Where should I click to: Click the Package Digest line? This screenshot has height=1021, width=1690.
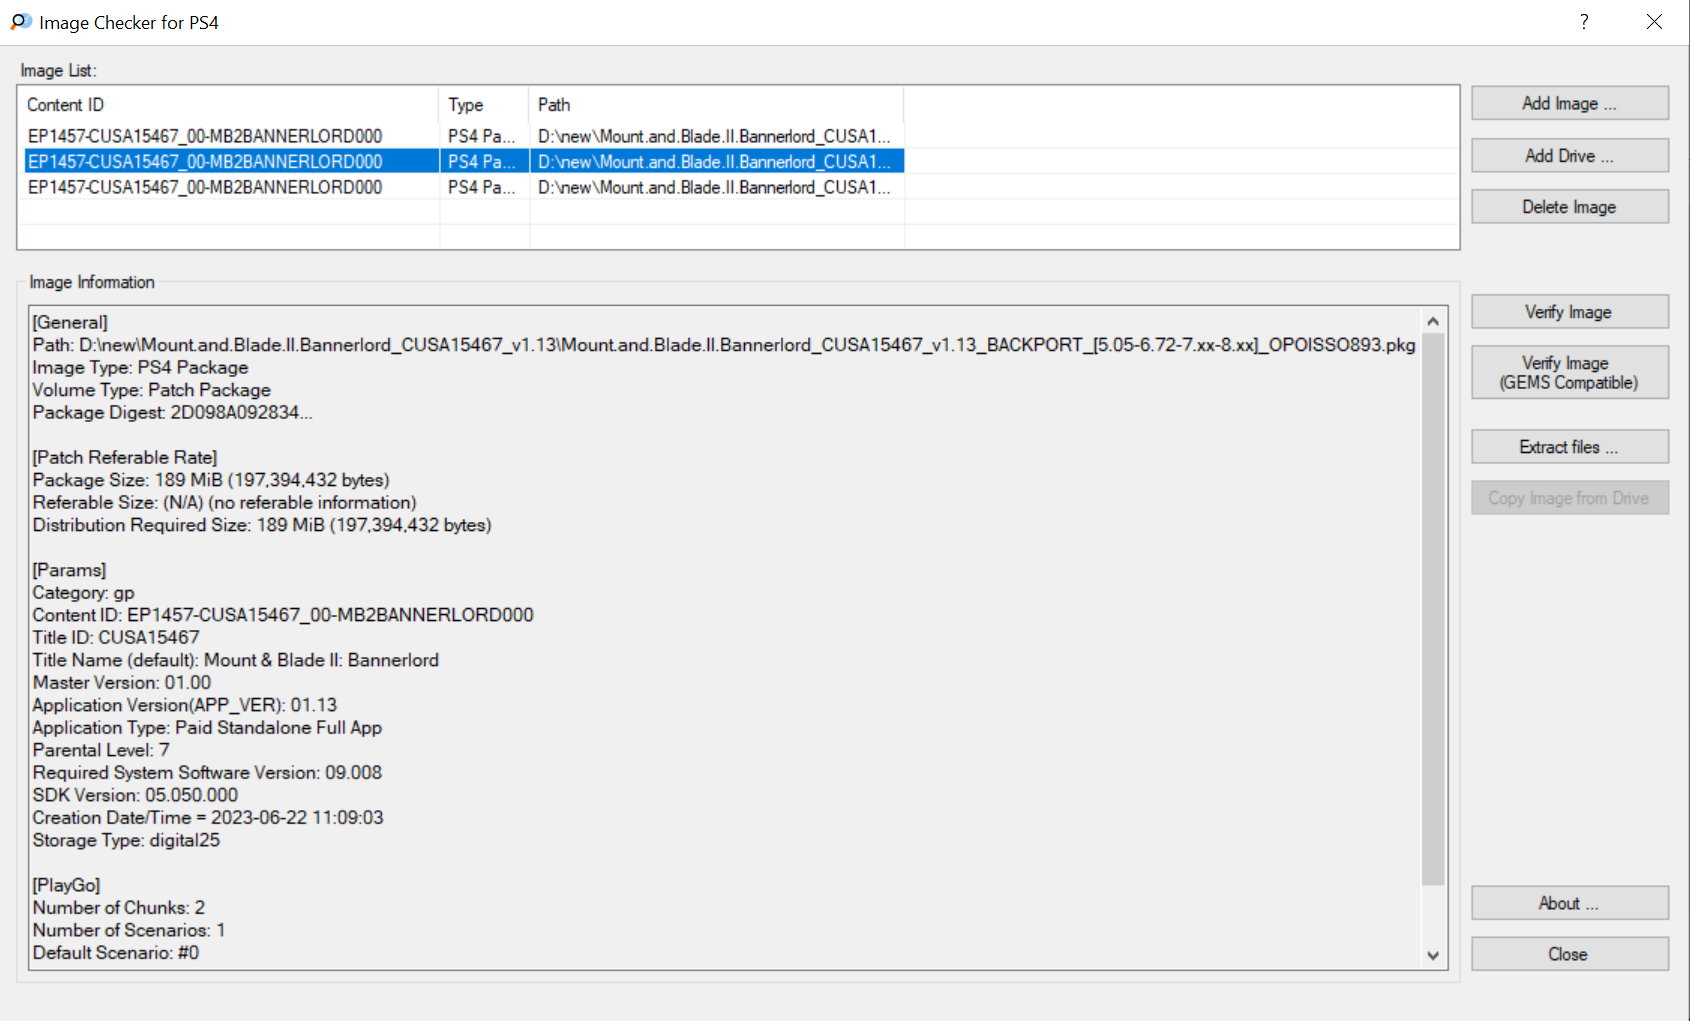coord(172,412)
